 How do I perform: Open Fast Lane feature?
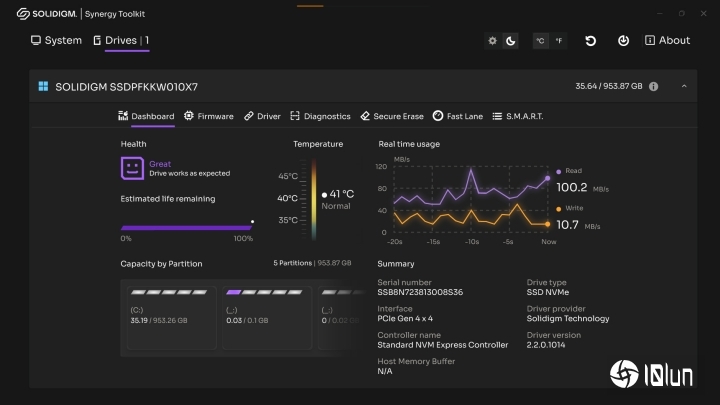(x=458, y=117)
